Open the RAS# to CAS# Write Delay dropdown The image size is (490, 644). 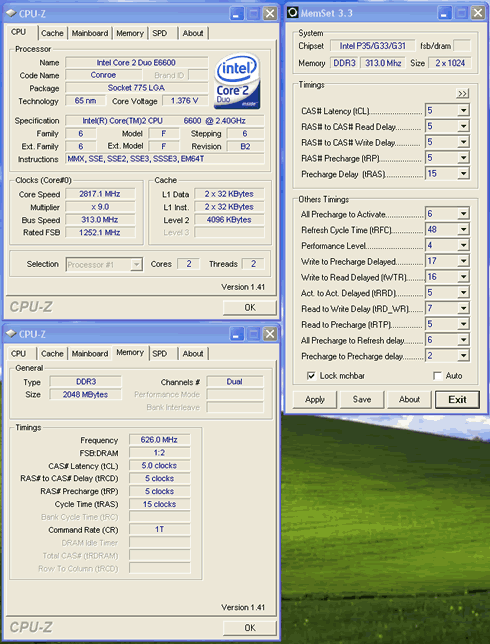pyautogui.click(x=463, y=142)
